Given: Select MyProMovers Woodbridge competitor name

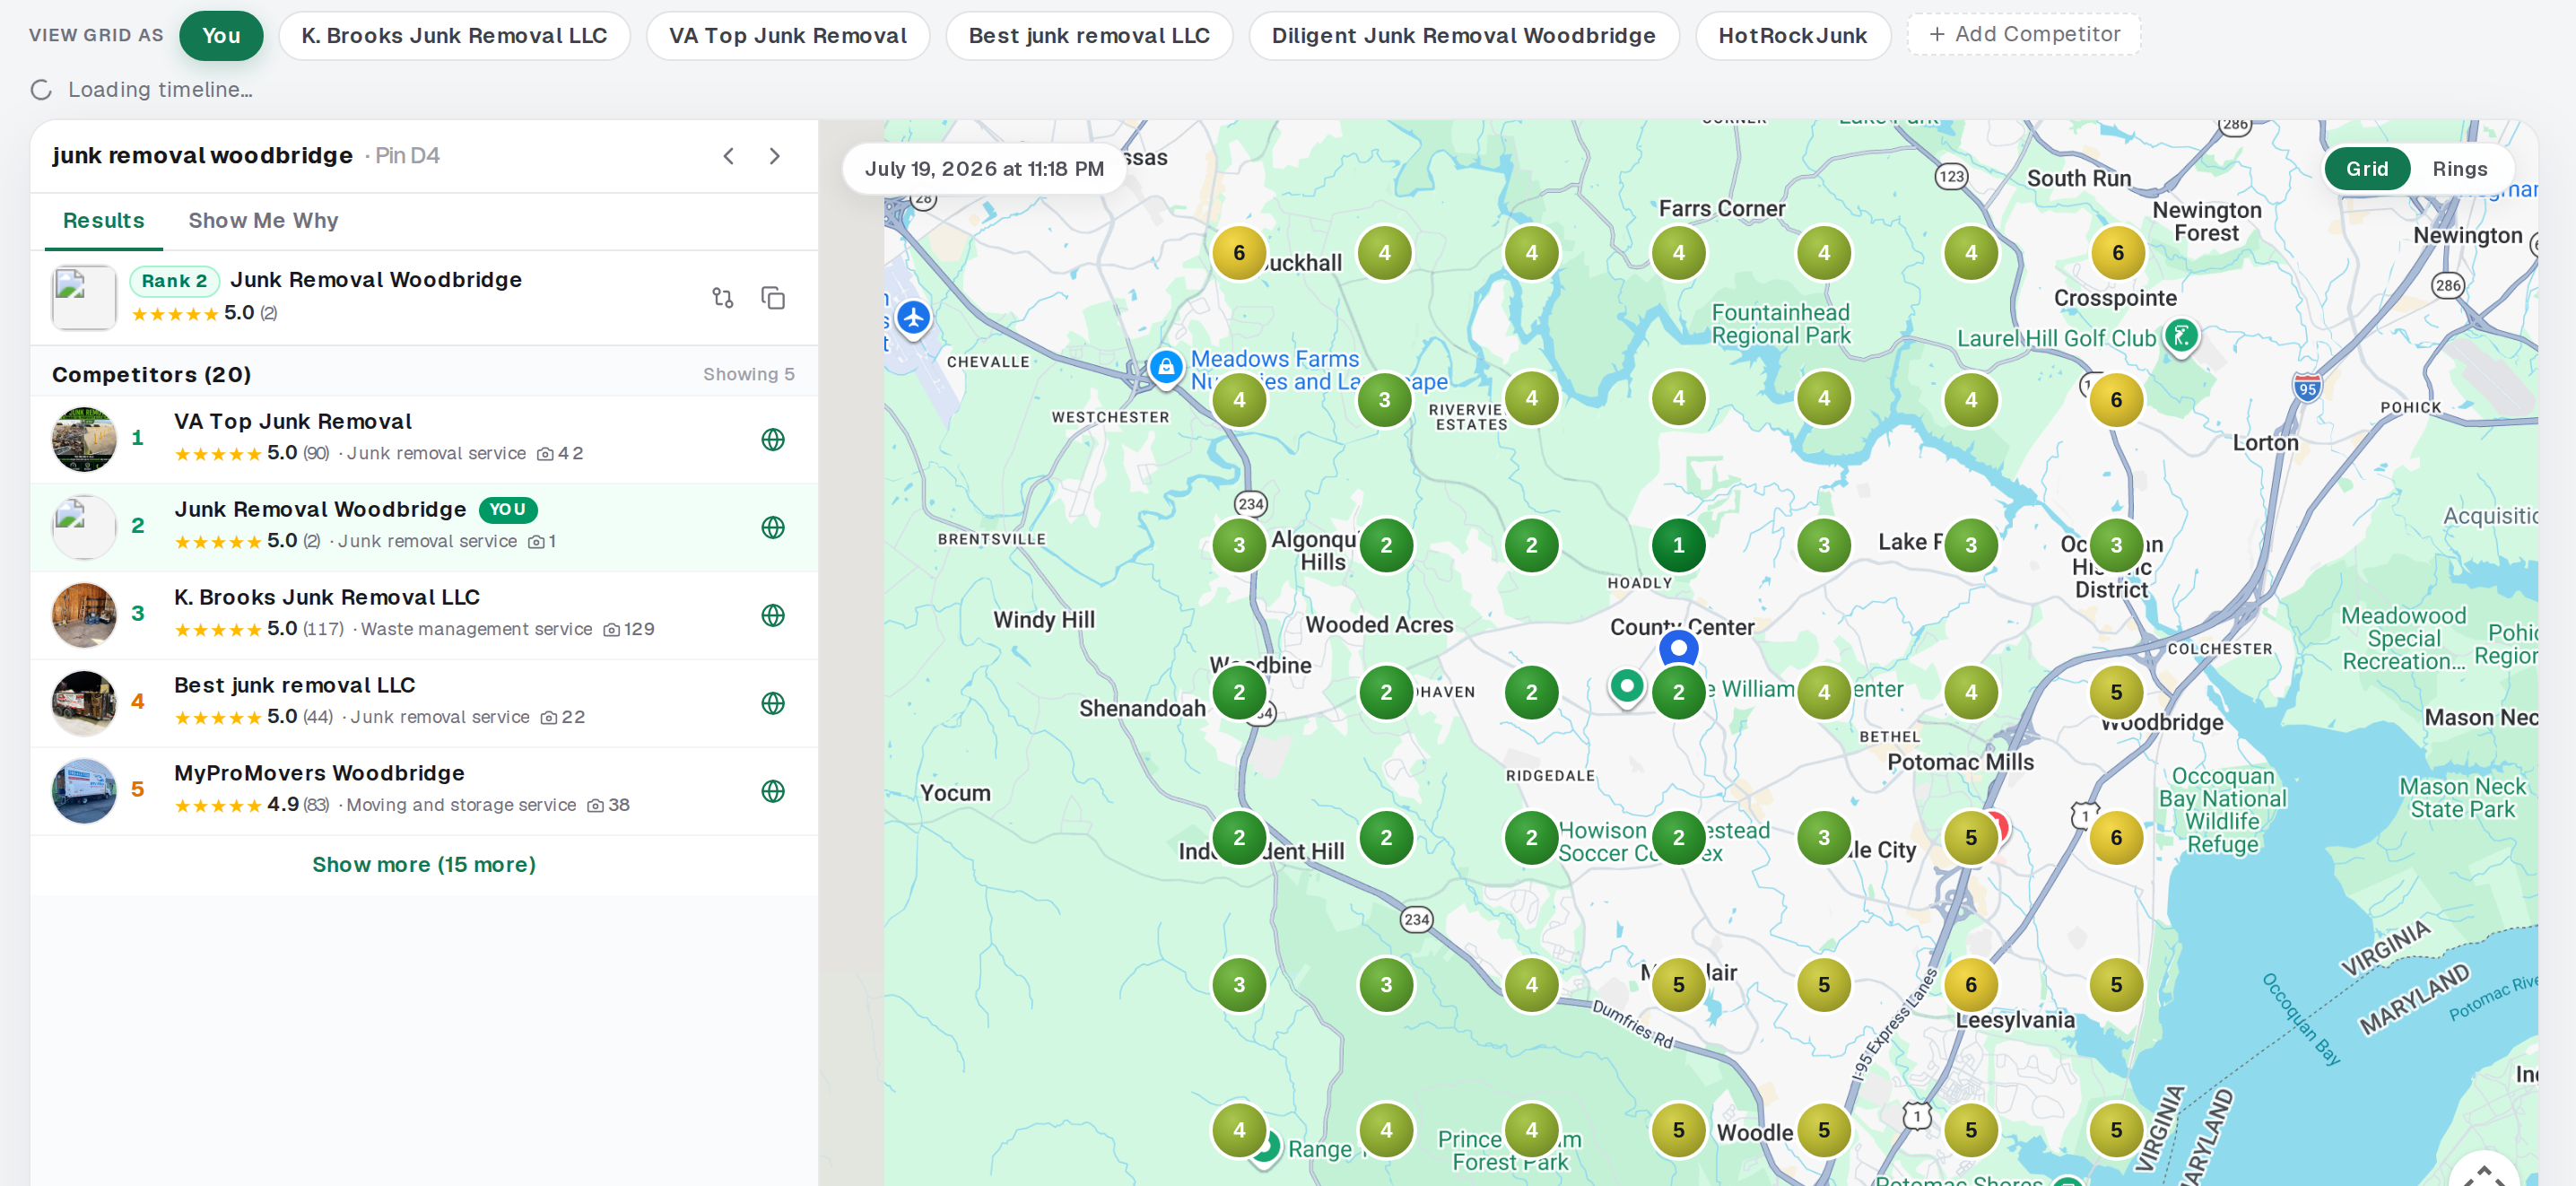Looking at the screenshot, I should [x=319, y=774].
